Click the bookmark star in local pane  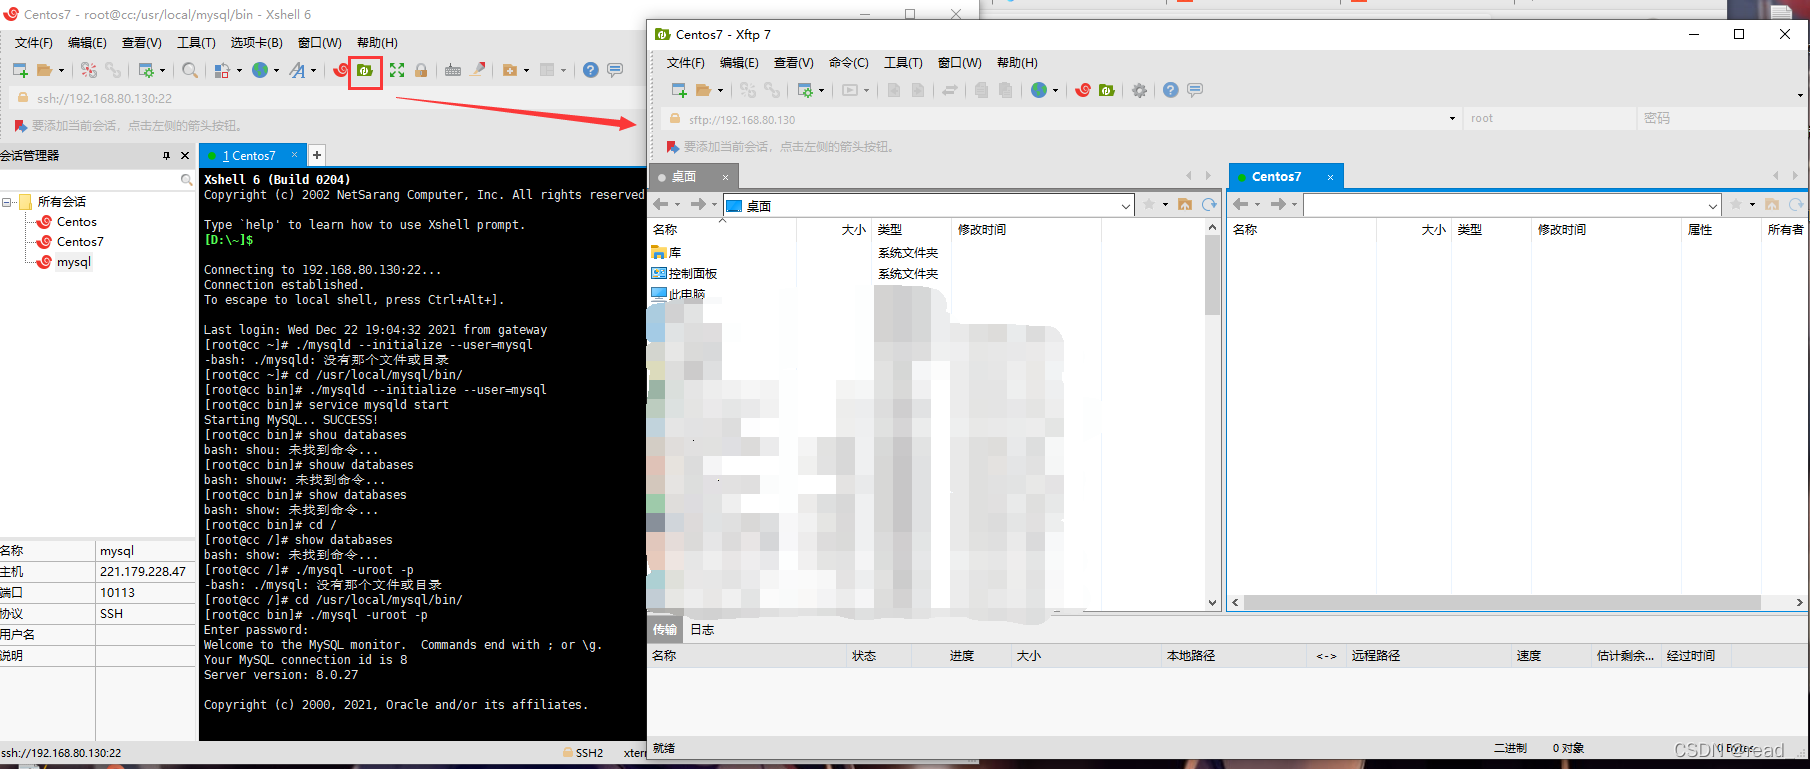pyautogui.click(x=1149, y=204)
